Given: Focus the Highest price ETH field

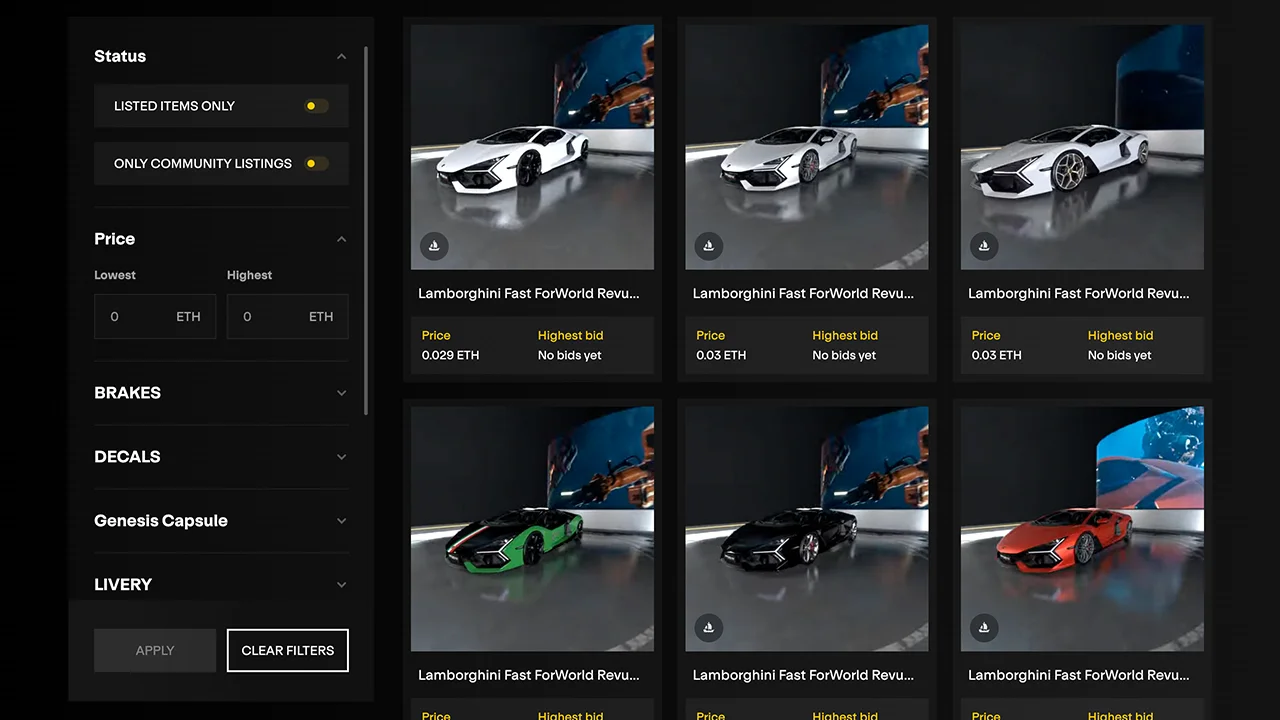Looking at the screenshot, I should point(288,316).
